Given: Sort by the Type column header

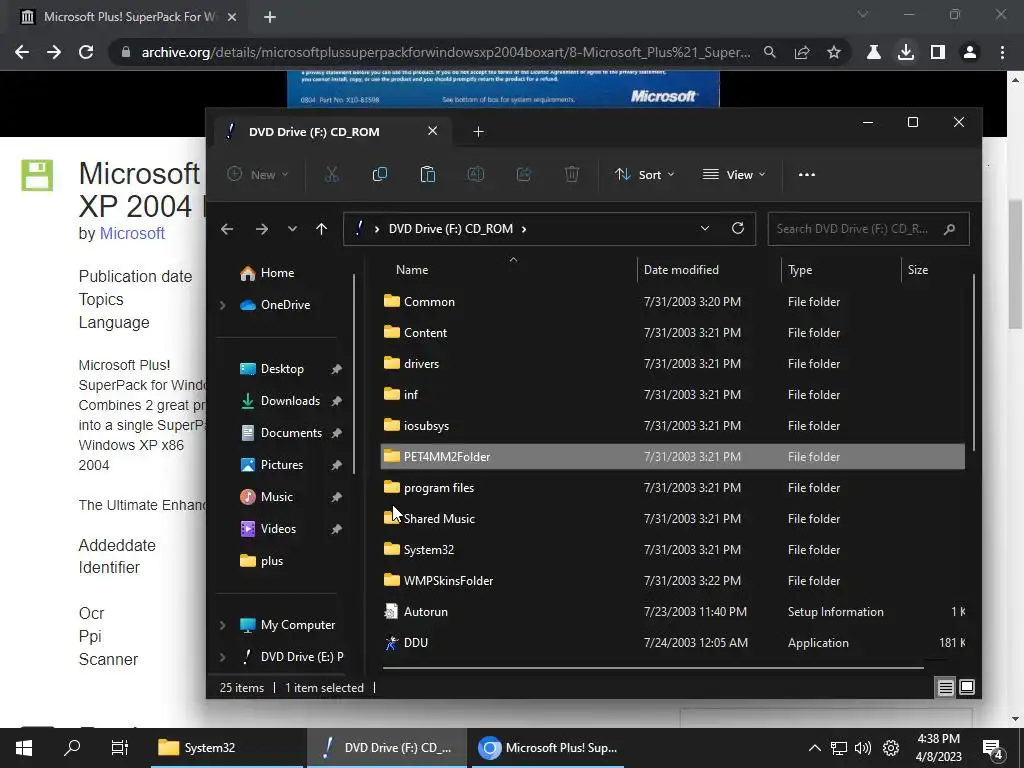Looking at the screenshot, I should pos(800,270).
